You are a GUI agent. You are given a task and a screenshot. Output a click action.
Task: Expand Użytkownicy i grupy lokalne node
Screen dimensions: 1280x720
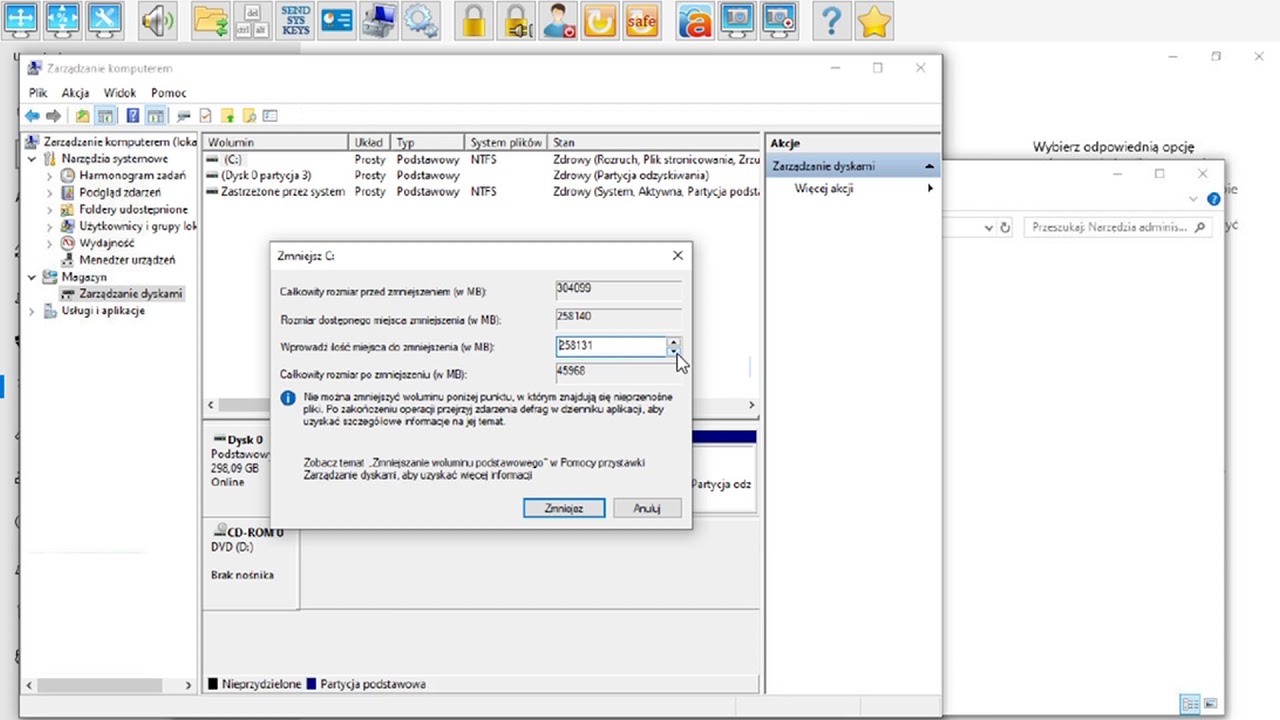point(49,227)
